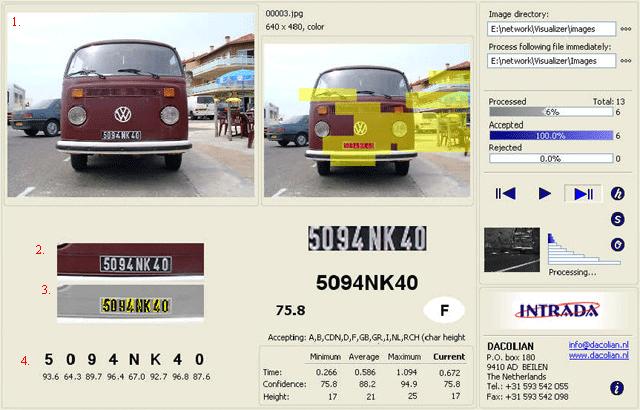Open the info@dacolian.nl email link

click(x=598, y=345)
